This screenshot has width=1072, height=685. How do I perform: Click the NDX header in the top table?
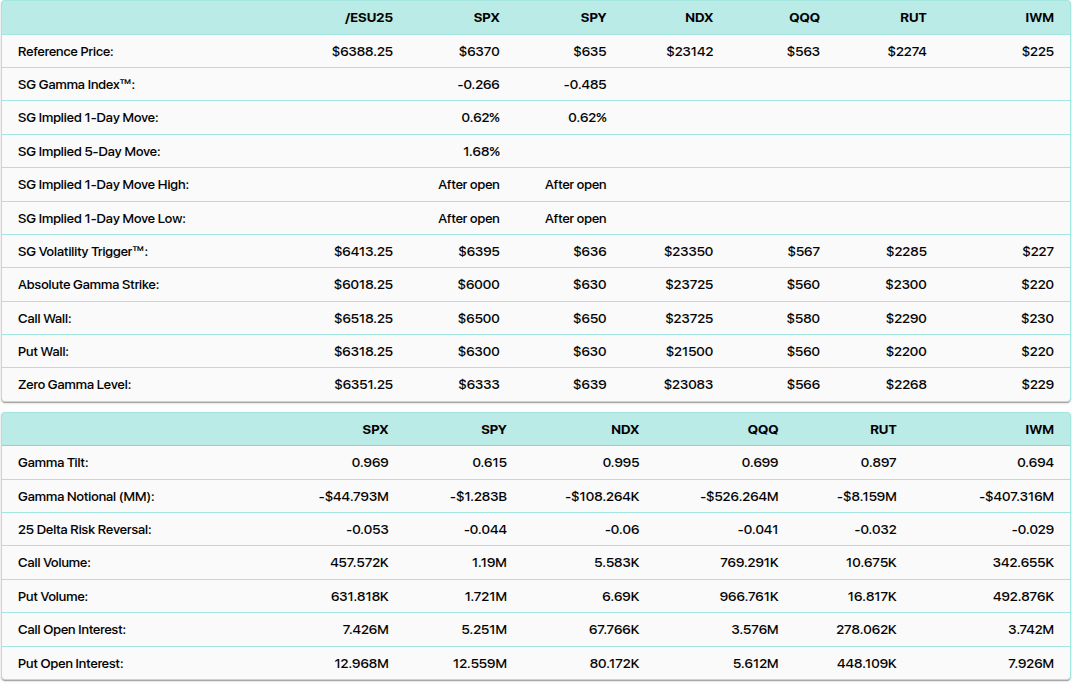coord(699,18)
